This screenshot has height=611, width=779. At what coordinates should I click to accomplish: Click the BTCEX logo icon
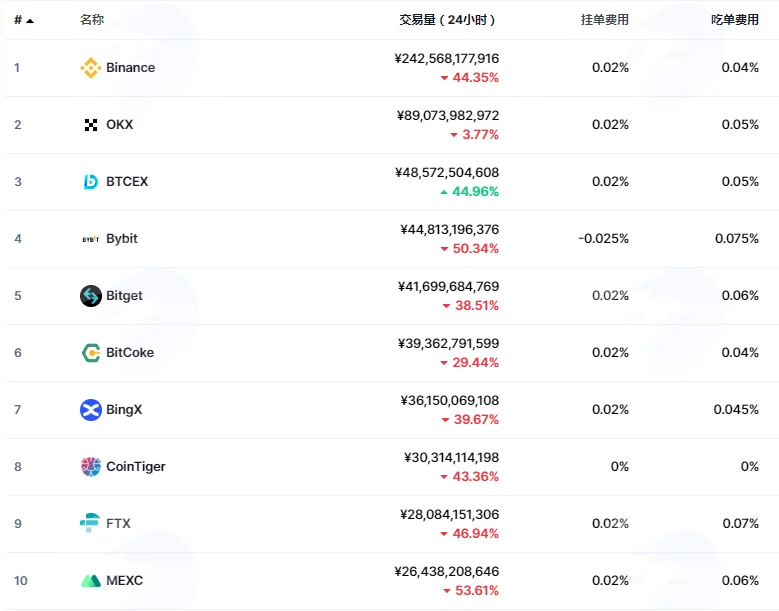(x=90, y=182)
